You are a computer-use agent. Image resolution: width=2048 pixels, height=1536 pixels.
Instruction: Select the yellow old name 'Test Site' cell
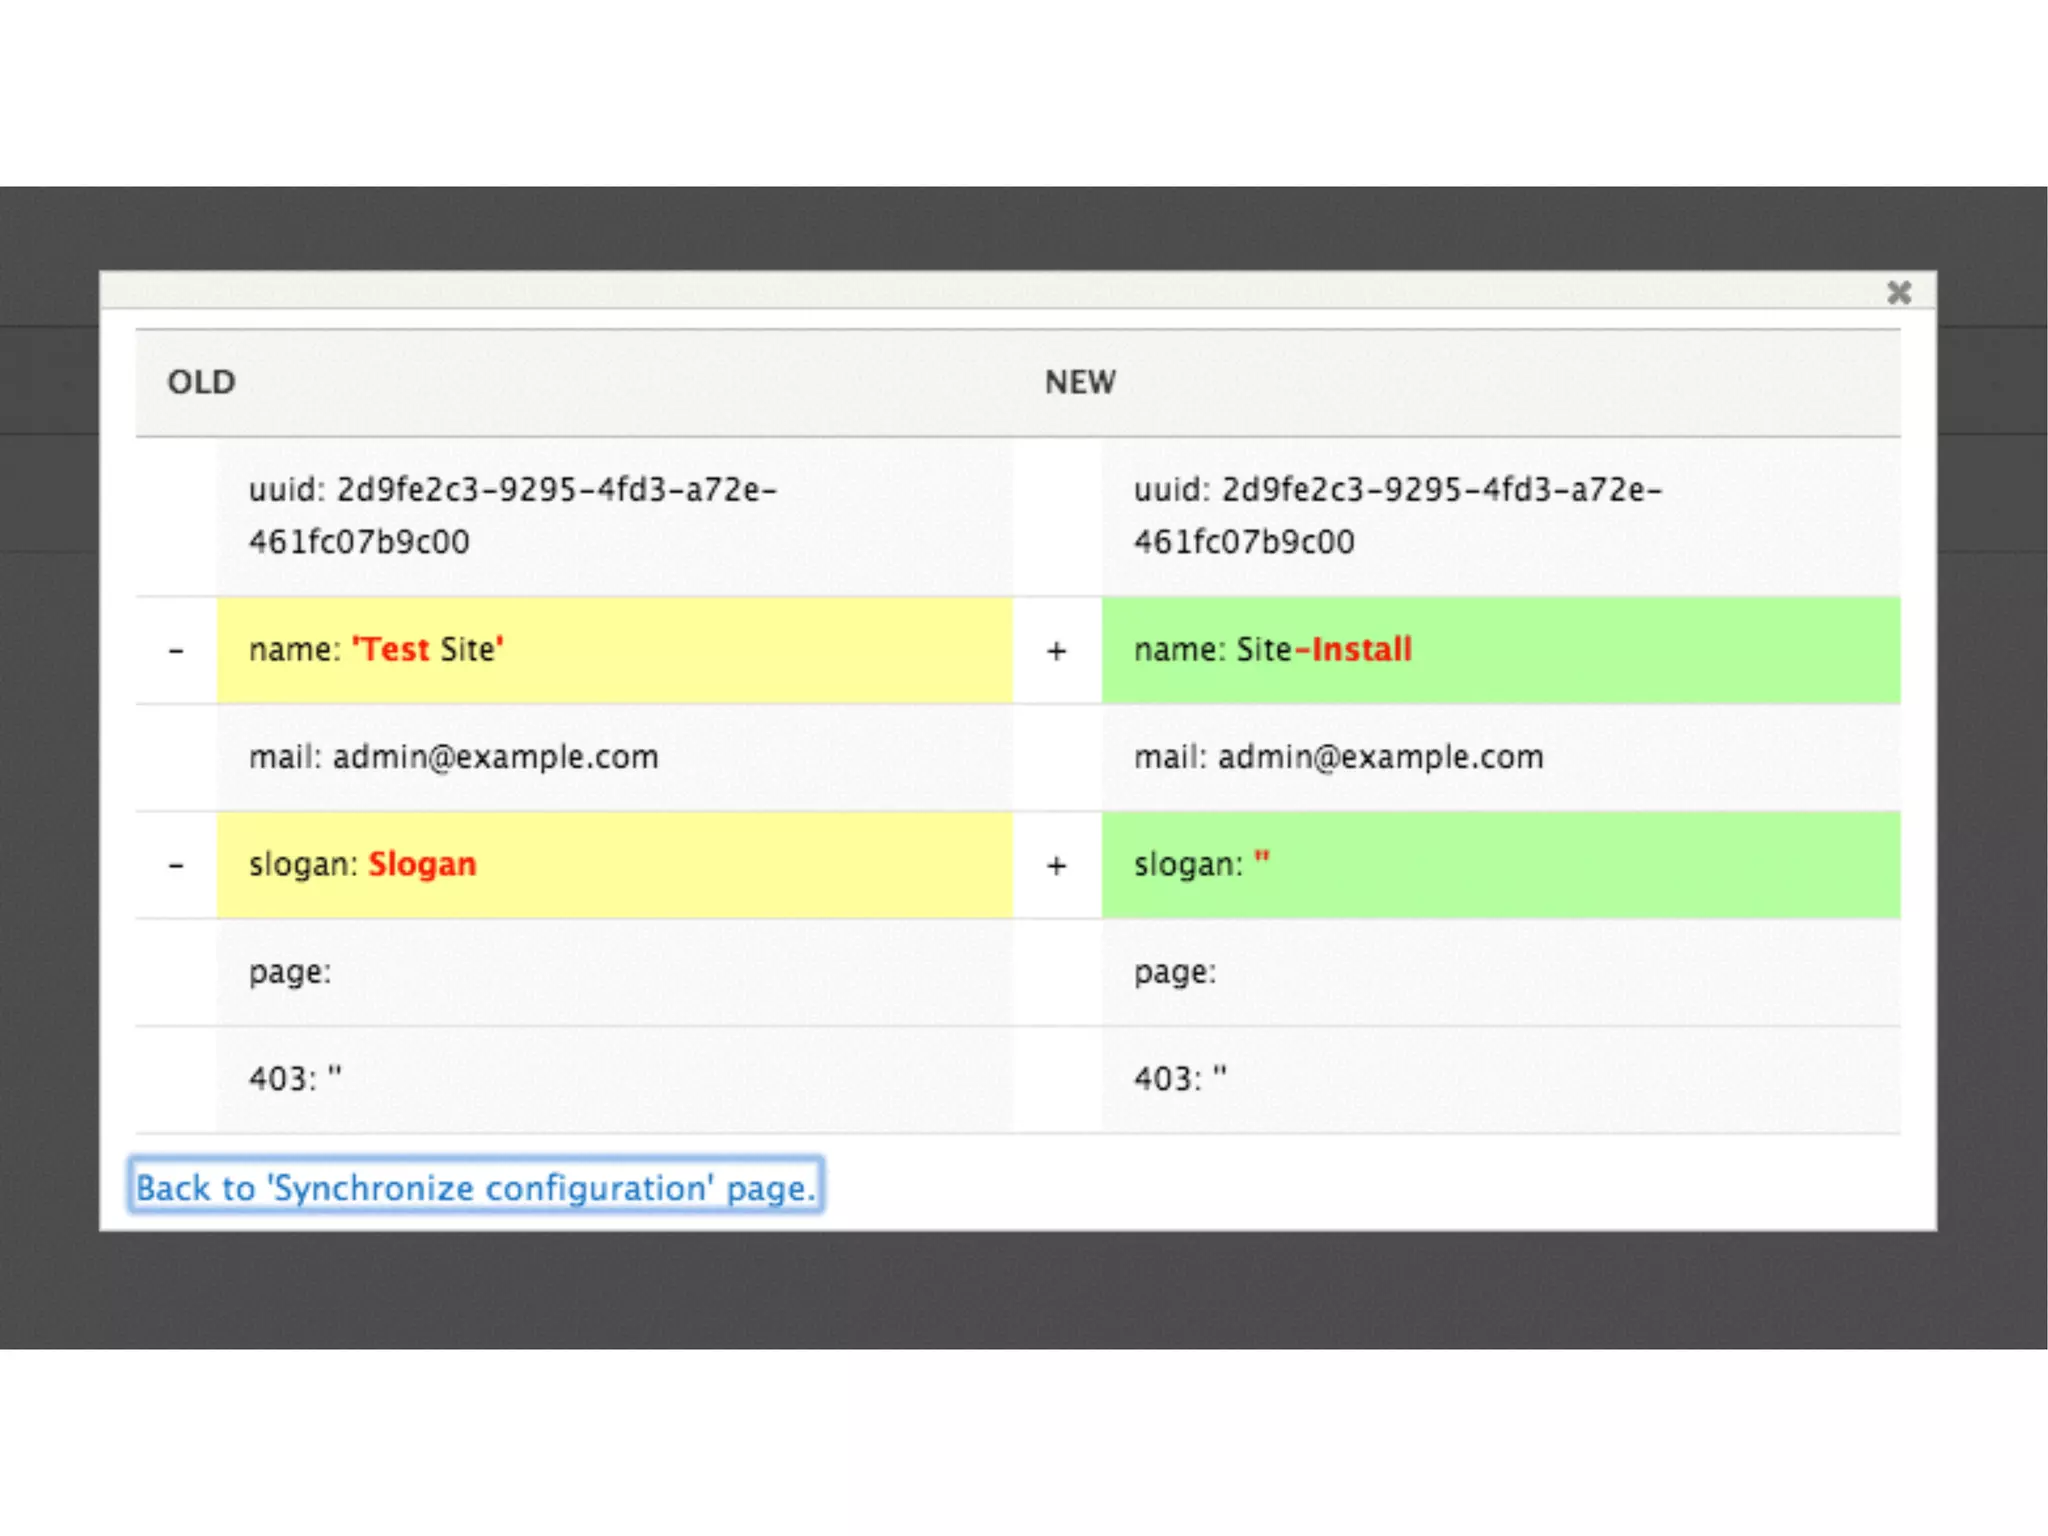(x=614, y=650)
